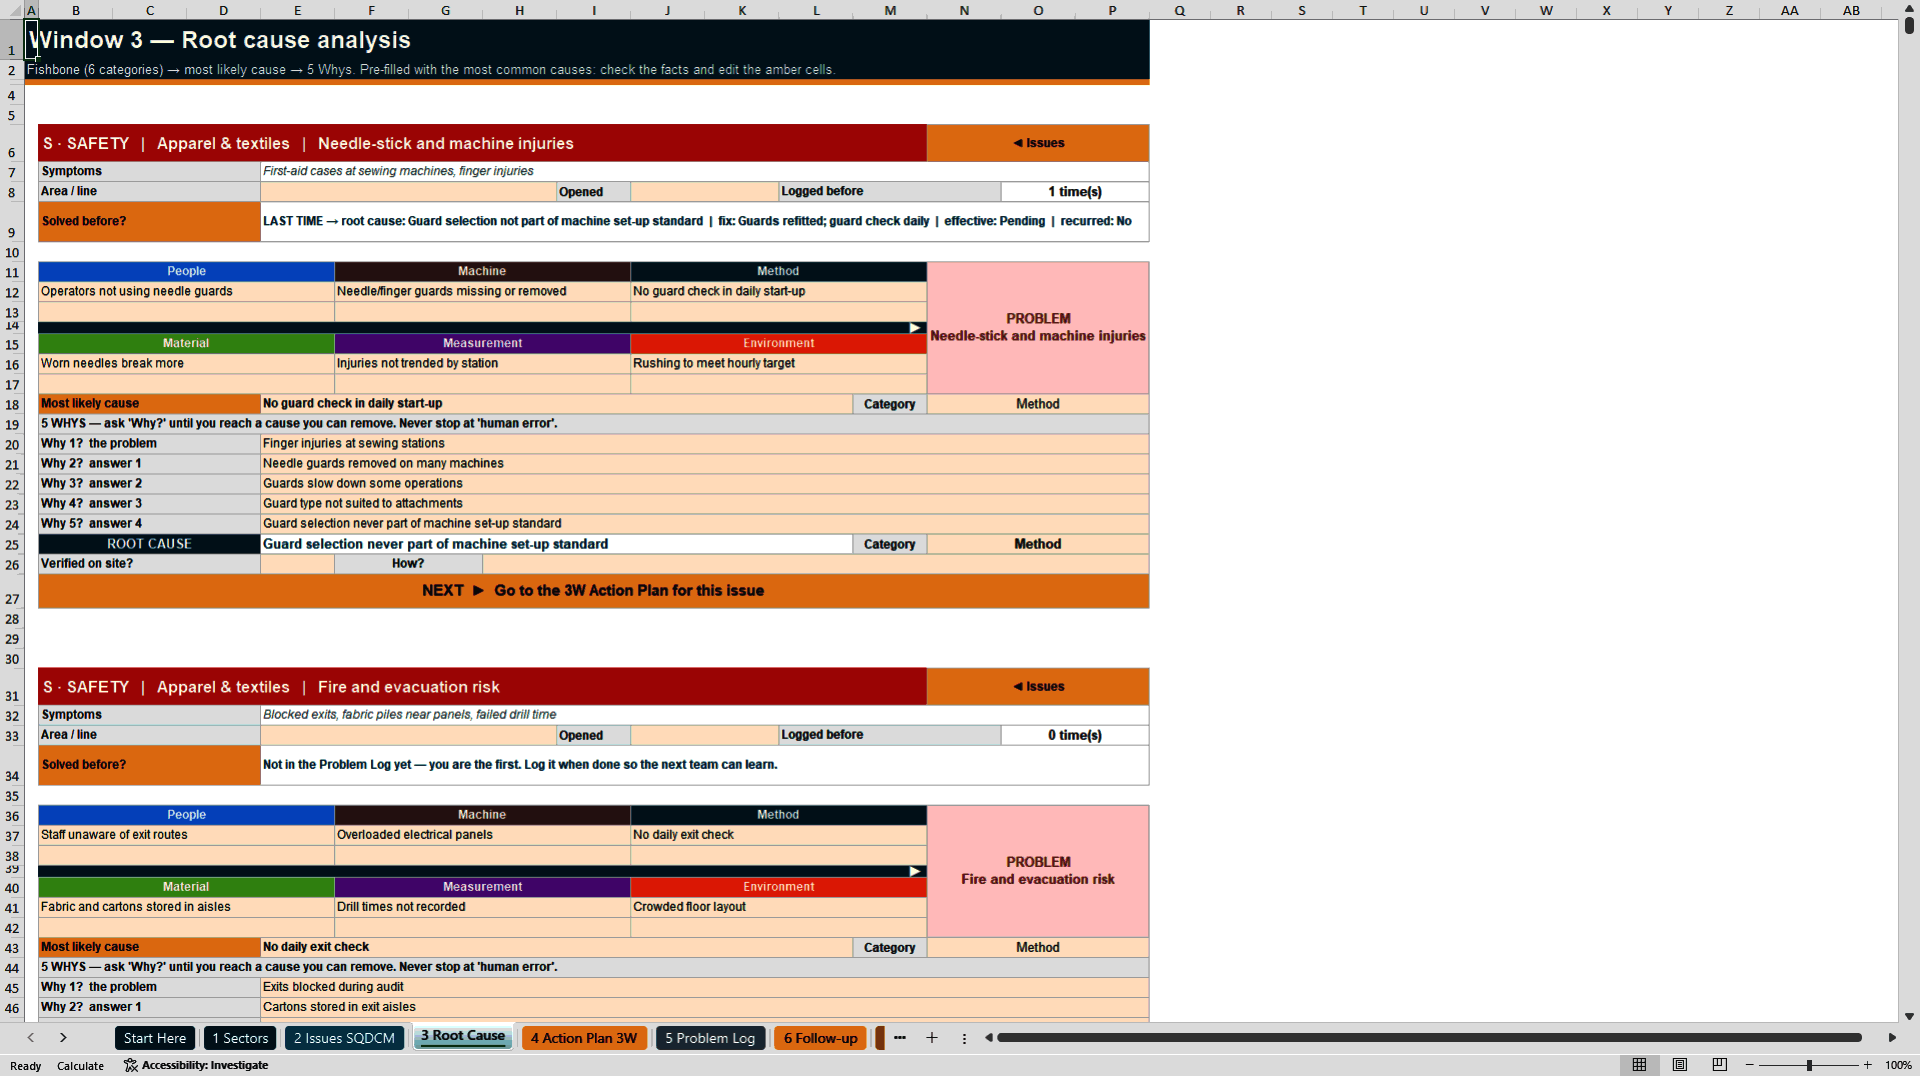Add a new sheet with the plus icon
1920x1076 pixels.
[x=932, y=1038]
